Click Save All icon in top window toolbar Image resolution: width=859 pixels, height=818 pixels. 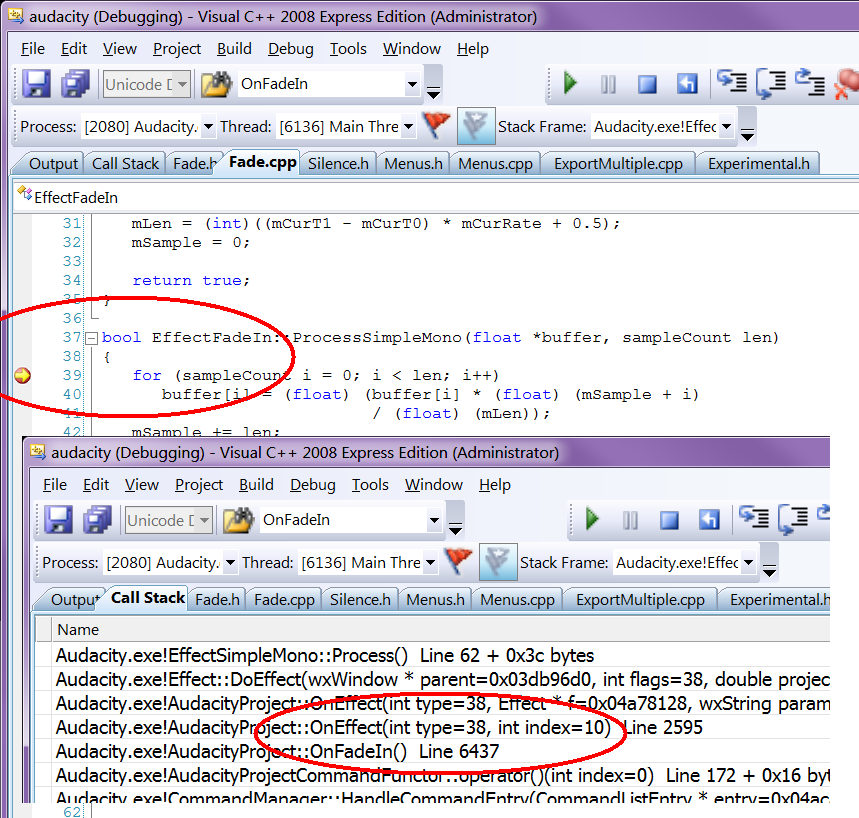(x=75, y=84)
